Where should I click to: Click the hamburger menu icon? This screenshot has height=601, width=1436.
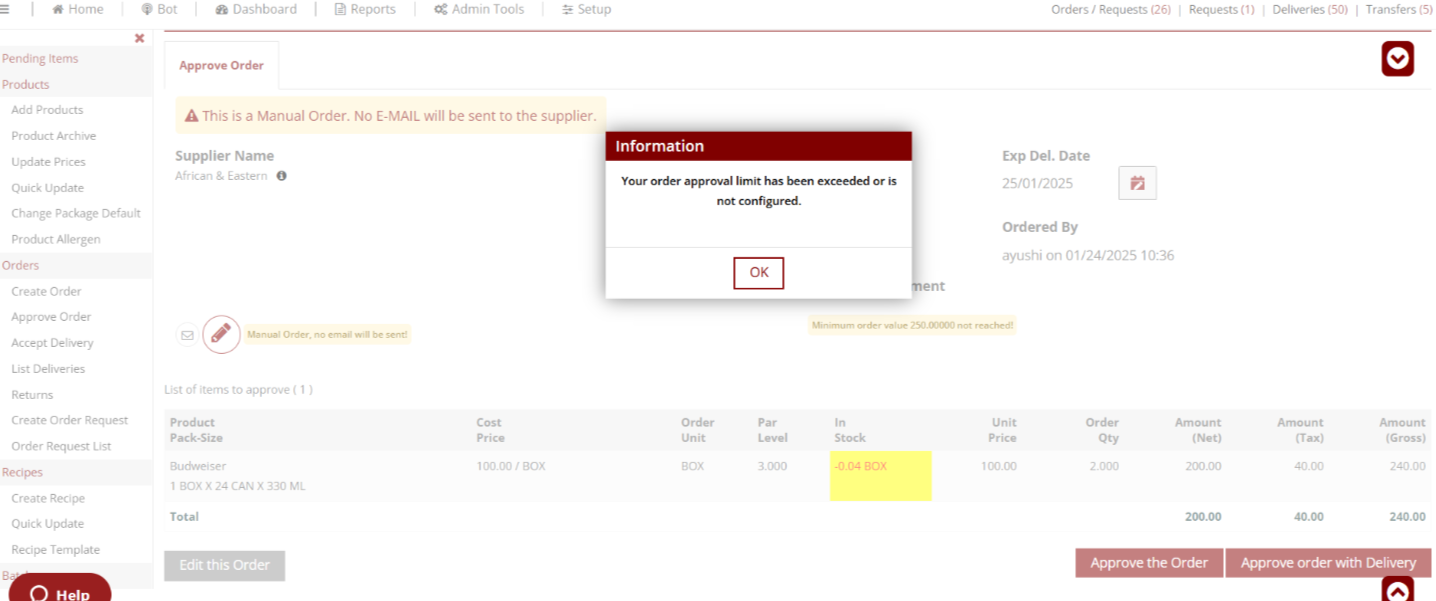4,9
